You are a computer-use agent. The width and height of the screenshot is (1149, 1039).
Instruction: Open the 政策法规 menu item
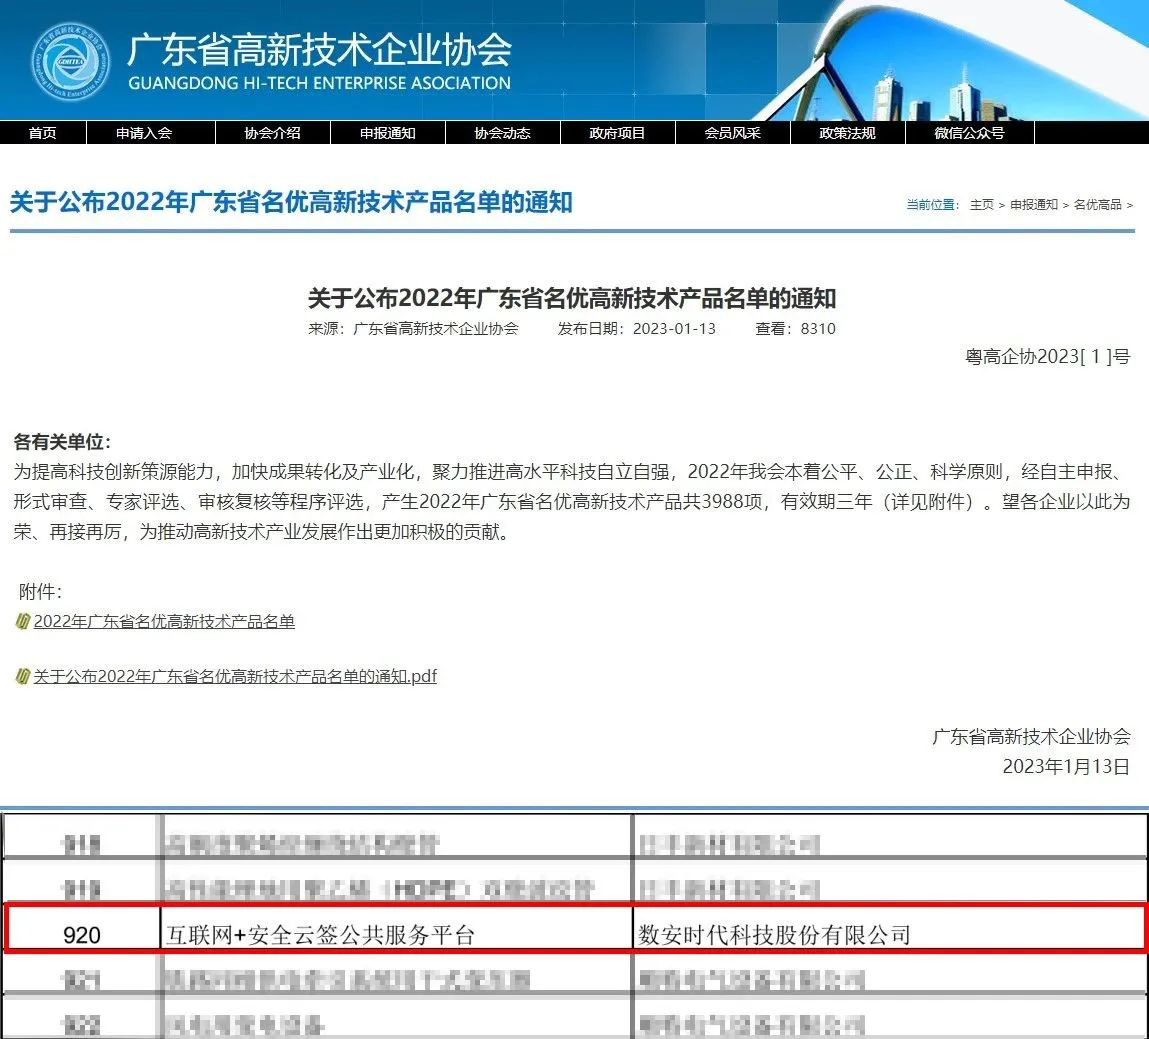(848, 133)
